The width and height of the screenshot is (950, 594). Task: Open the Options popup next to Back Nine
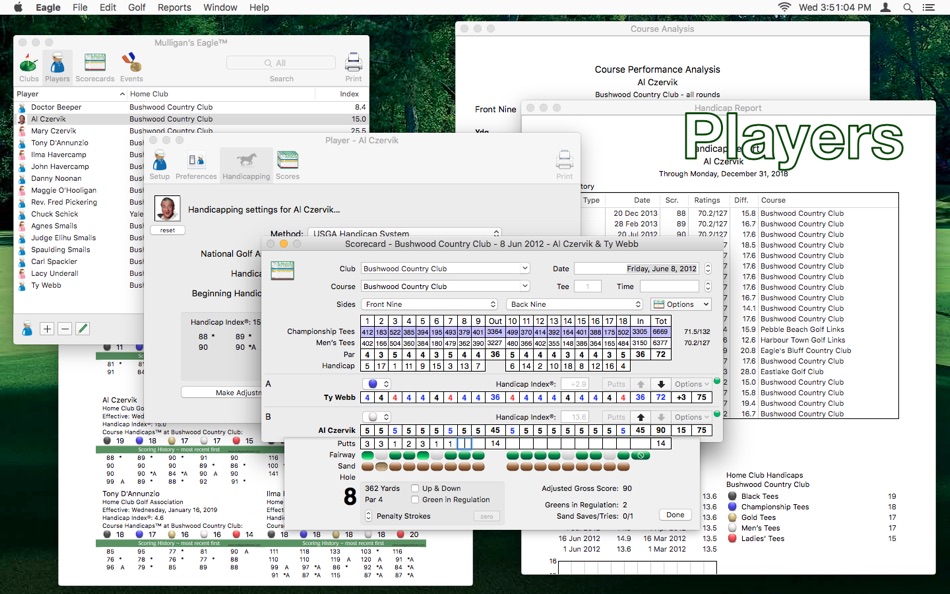coord(681,303)
